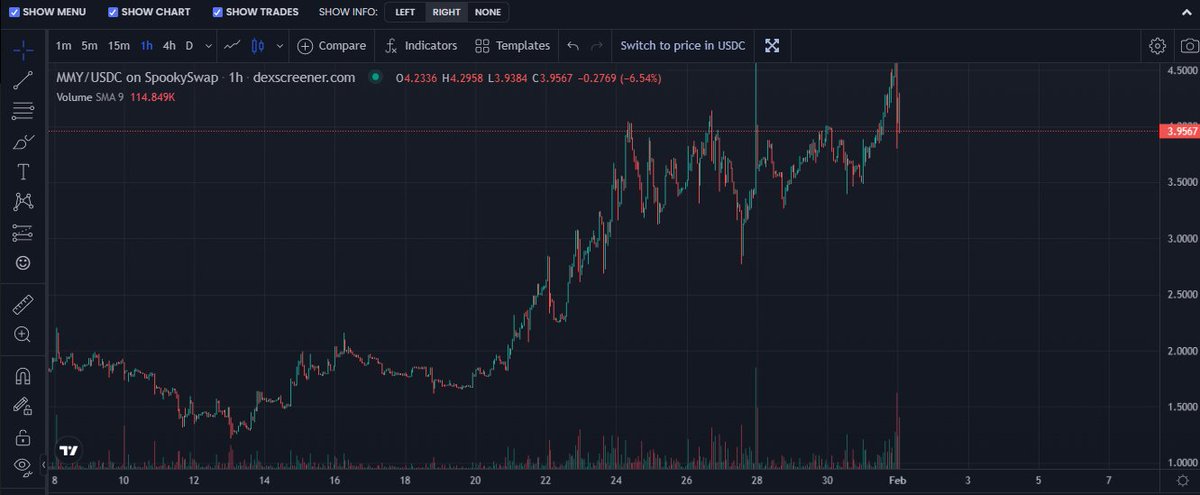Click the 28 date axis label
This screenshot has width=1200, height=495.
coord(757,481)
